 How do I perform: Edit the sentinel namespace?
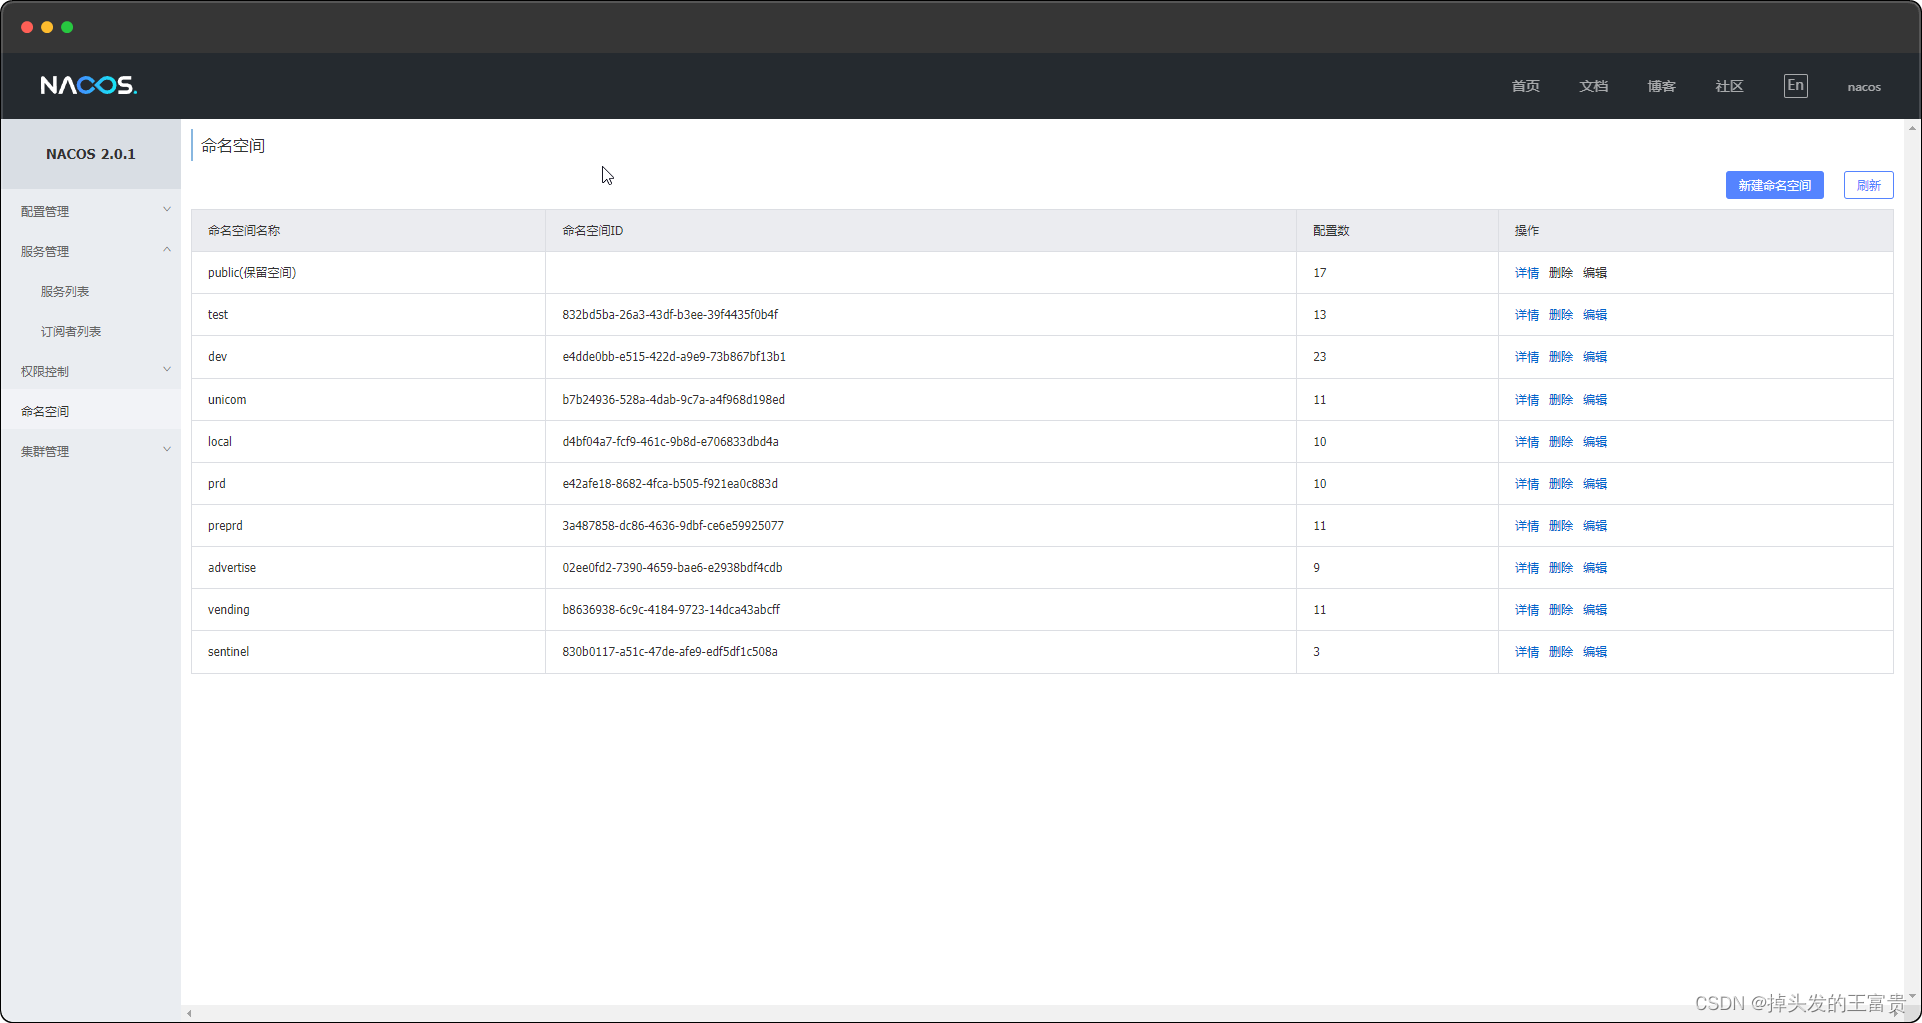coord(1594,652)
